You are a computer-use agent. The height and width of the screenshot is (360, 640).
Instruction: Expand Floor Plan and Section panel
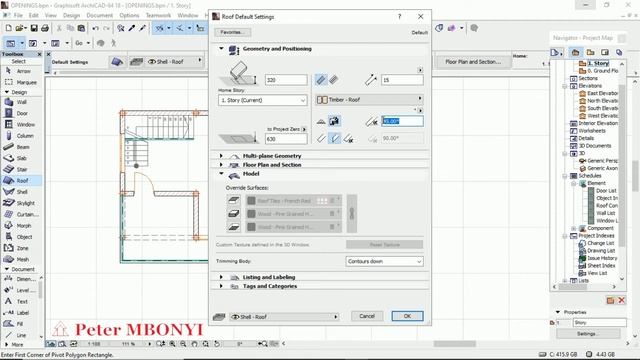click(x=221, y=165)
